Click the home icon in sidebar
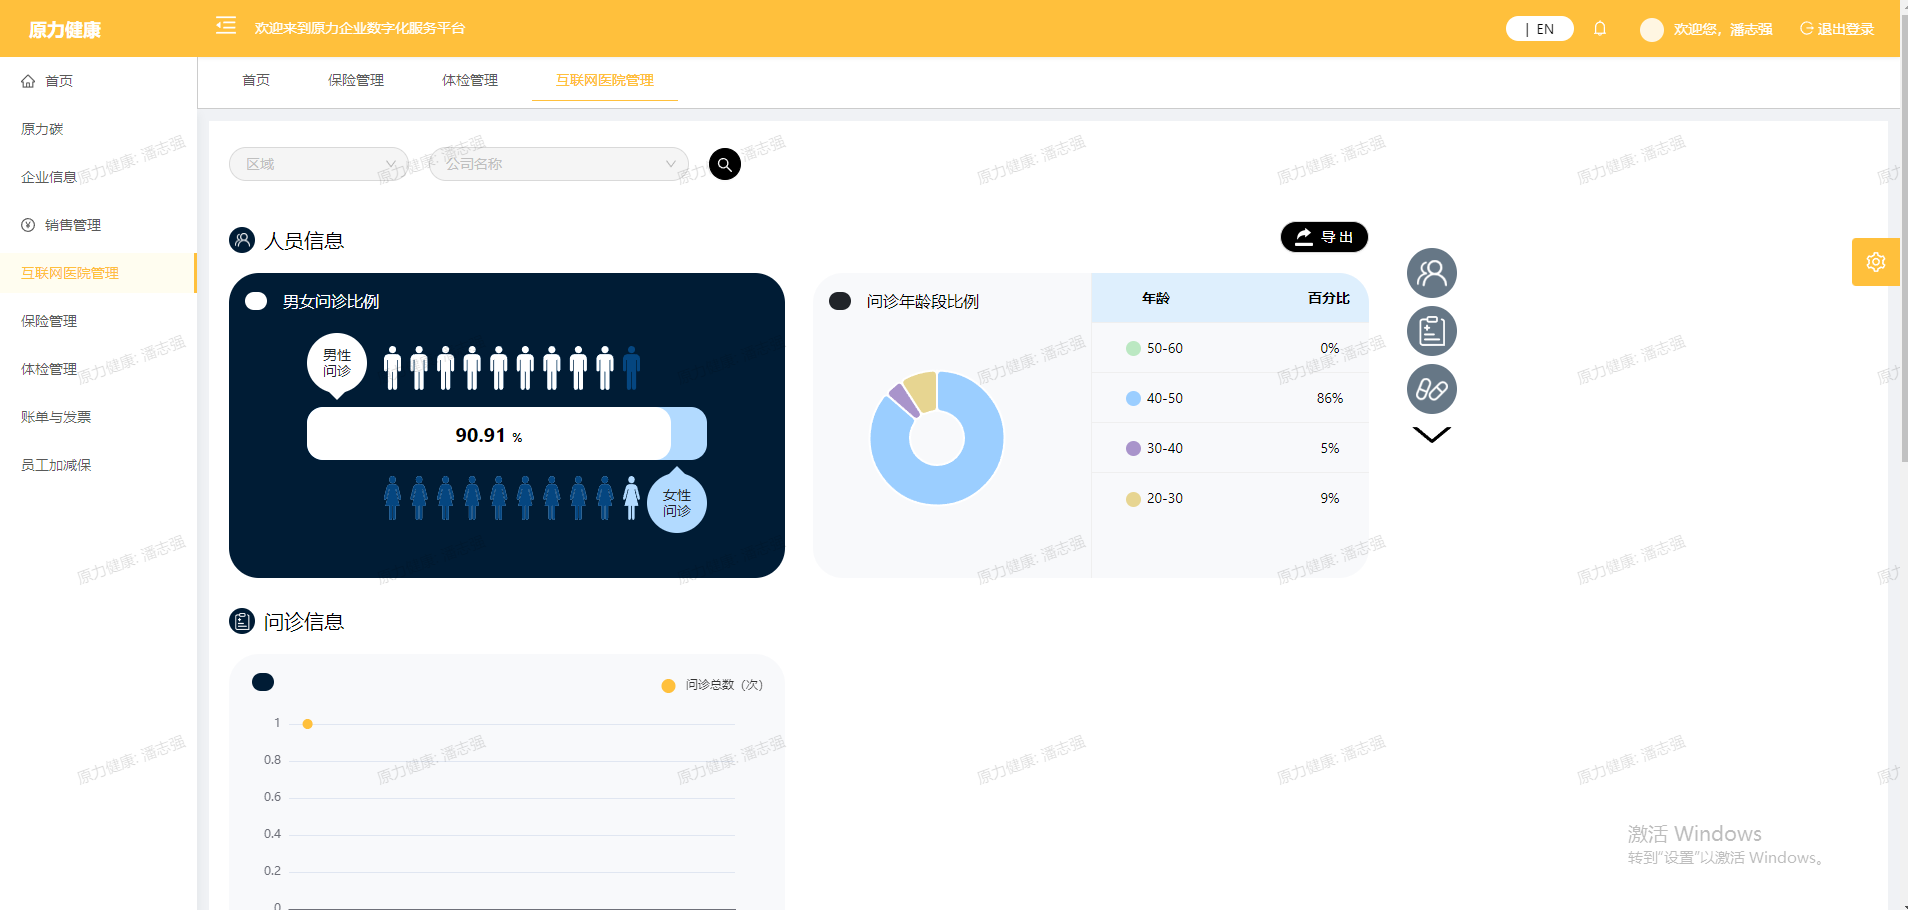This screenshot has height=910, width=1908. 28,81
